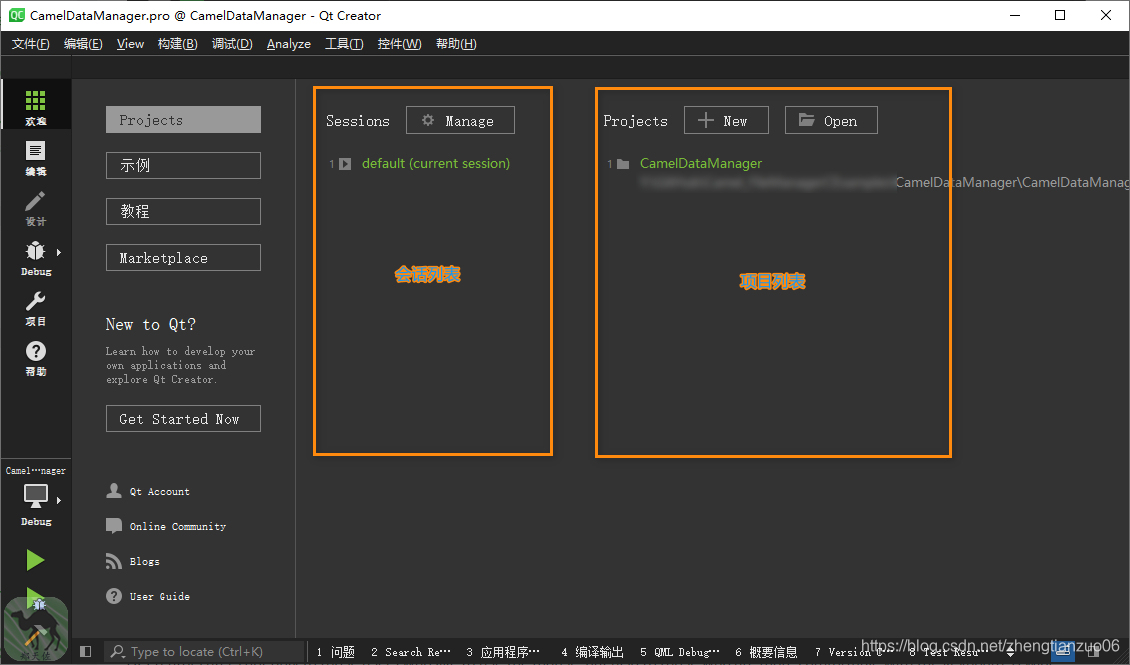Click the New project button

(x=726, y=120)
